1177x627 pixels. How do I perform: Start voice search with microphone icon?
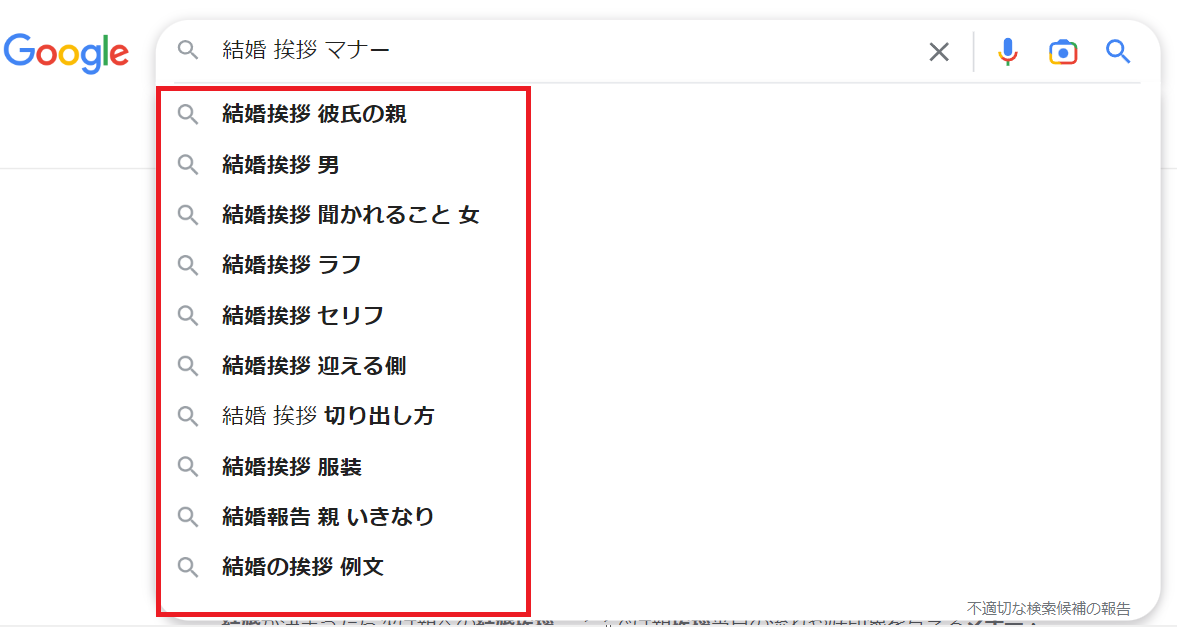pyautogui.click(x=1007, y=52)
